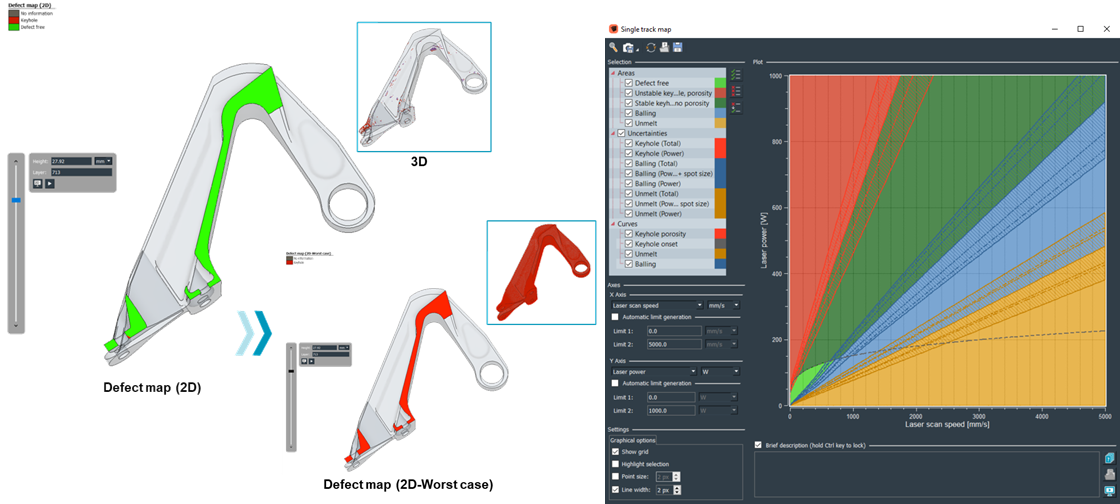1120x504 pixels.
Task: Enable the Highlight selection checkbox
Action: [x=616, y=464]
